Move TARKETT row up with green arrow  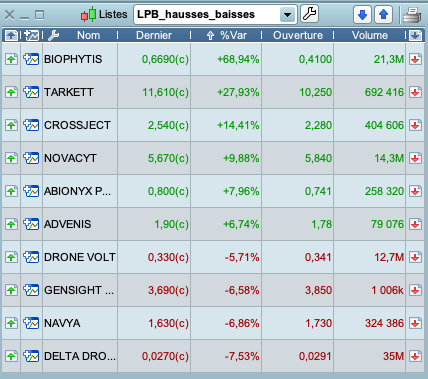click(11, 92)
